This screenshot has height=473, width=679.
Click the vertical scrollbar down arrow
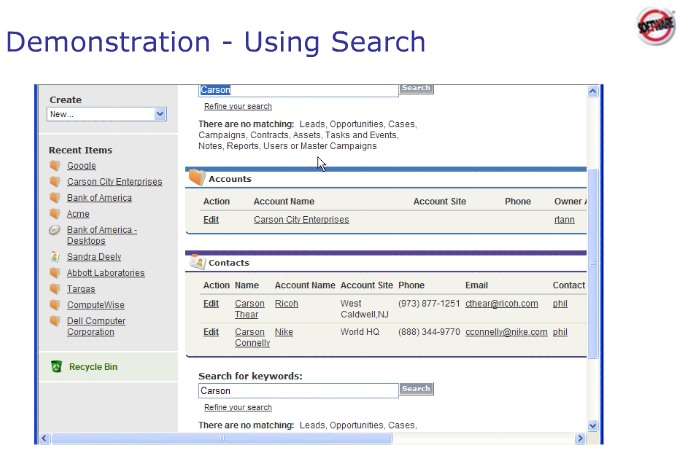[593, 425]
